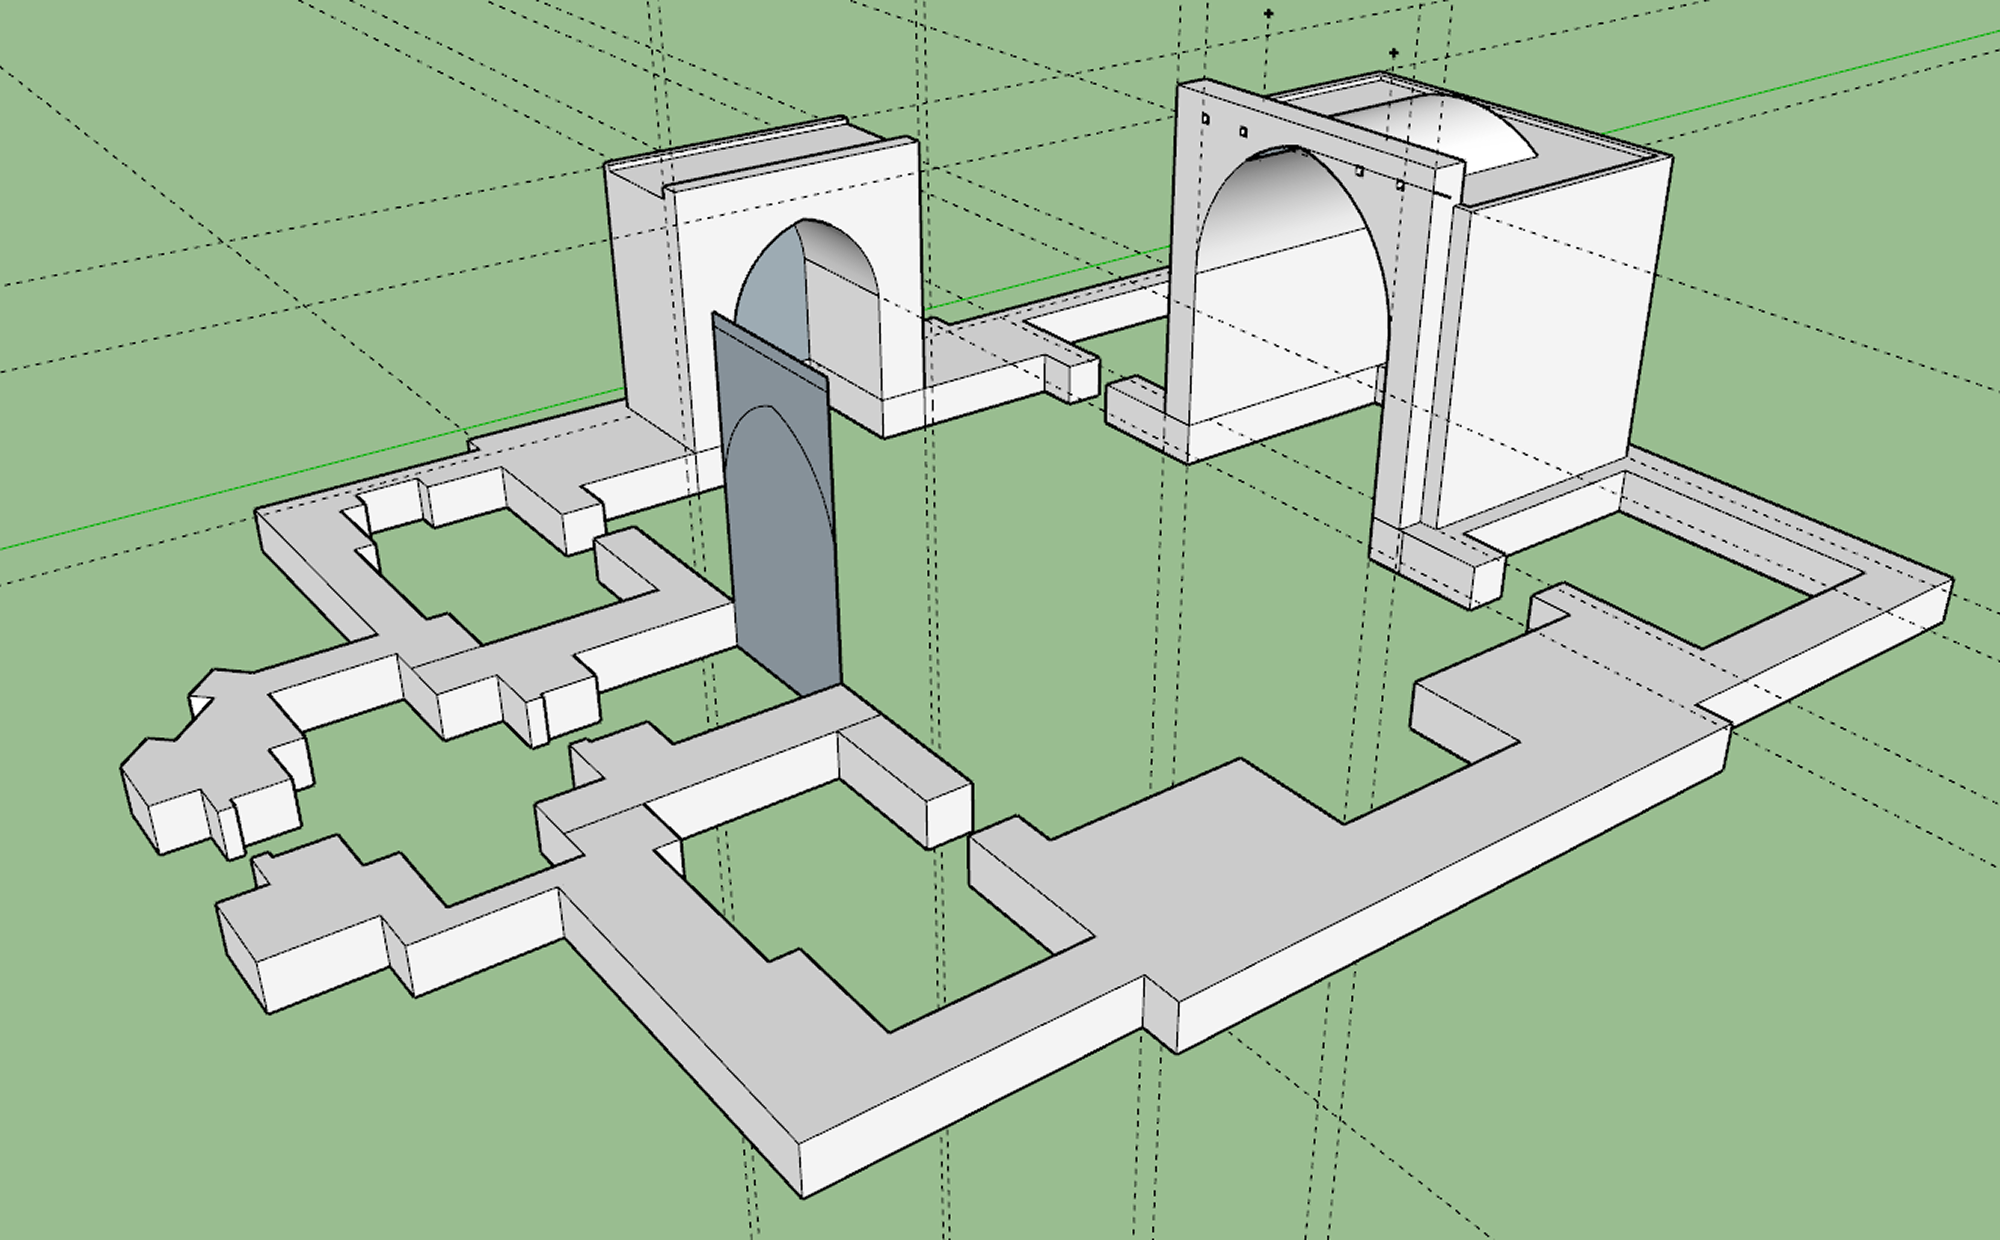Click the lower guide point cross near dome
Screen dimensions: 2000x1240
click(x=1394, y=53)
